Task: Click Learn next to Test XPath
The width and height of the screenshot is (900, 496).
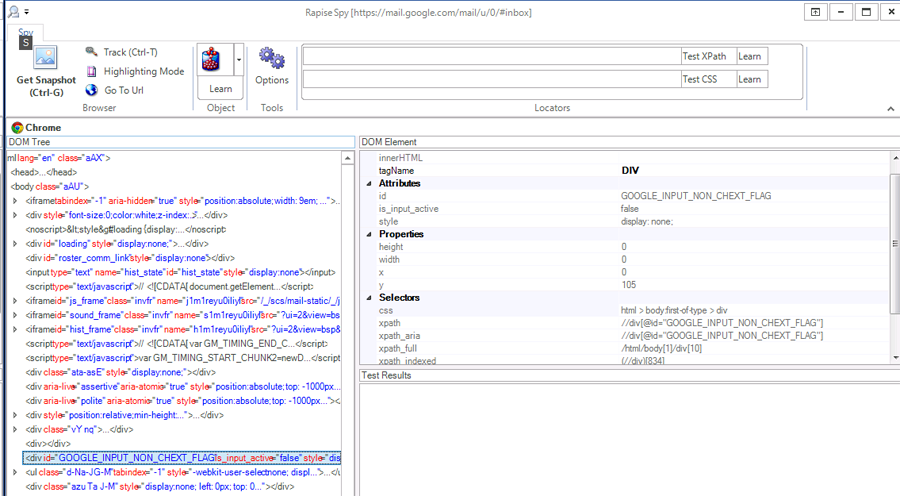Action: (x=750, y=57)
